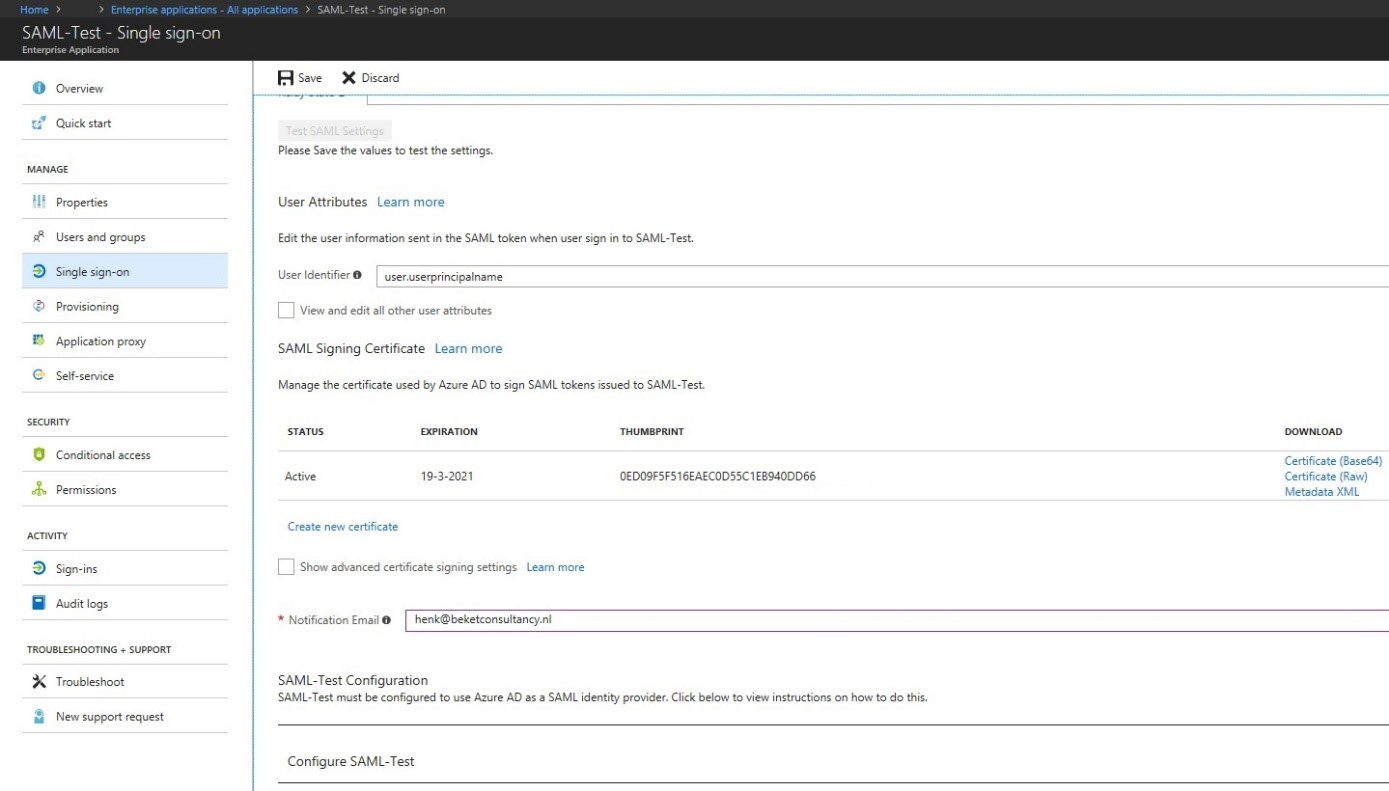Click Create new certificate
The image size is (1389, 791).
pos(343,526)
